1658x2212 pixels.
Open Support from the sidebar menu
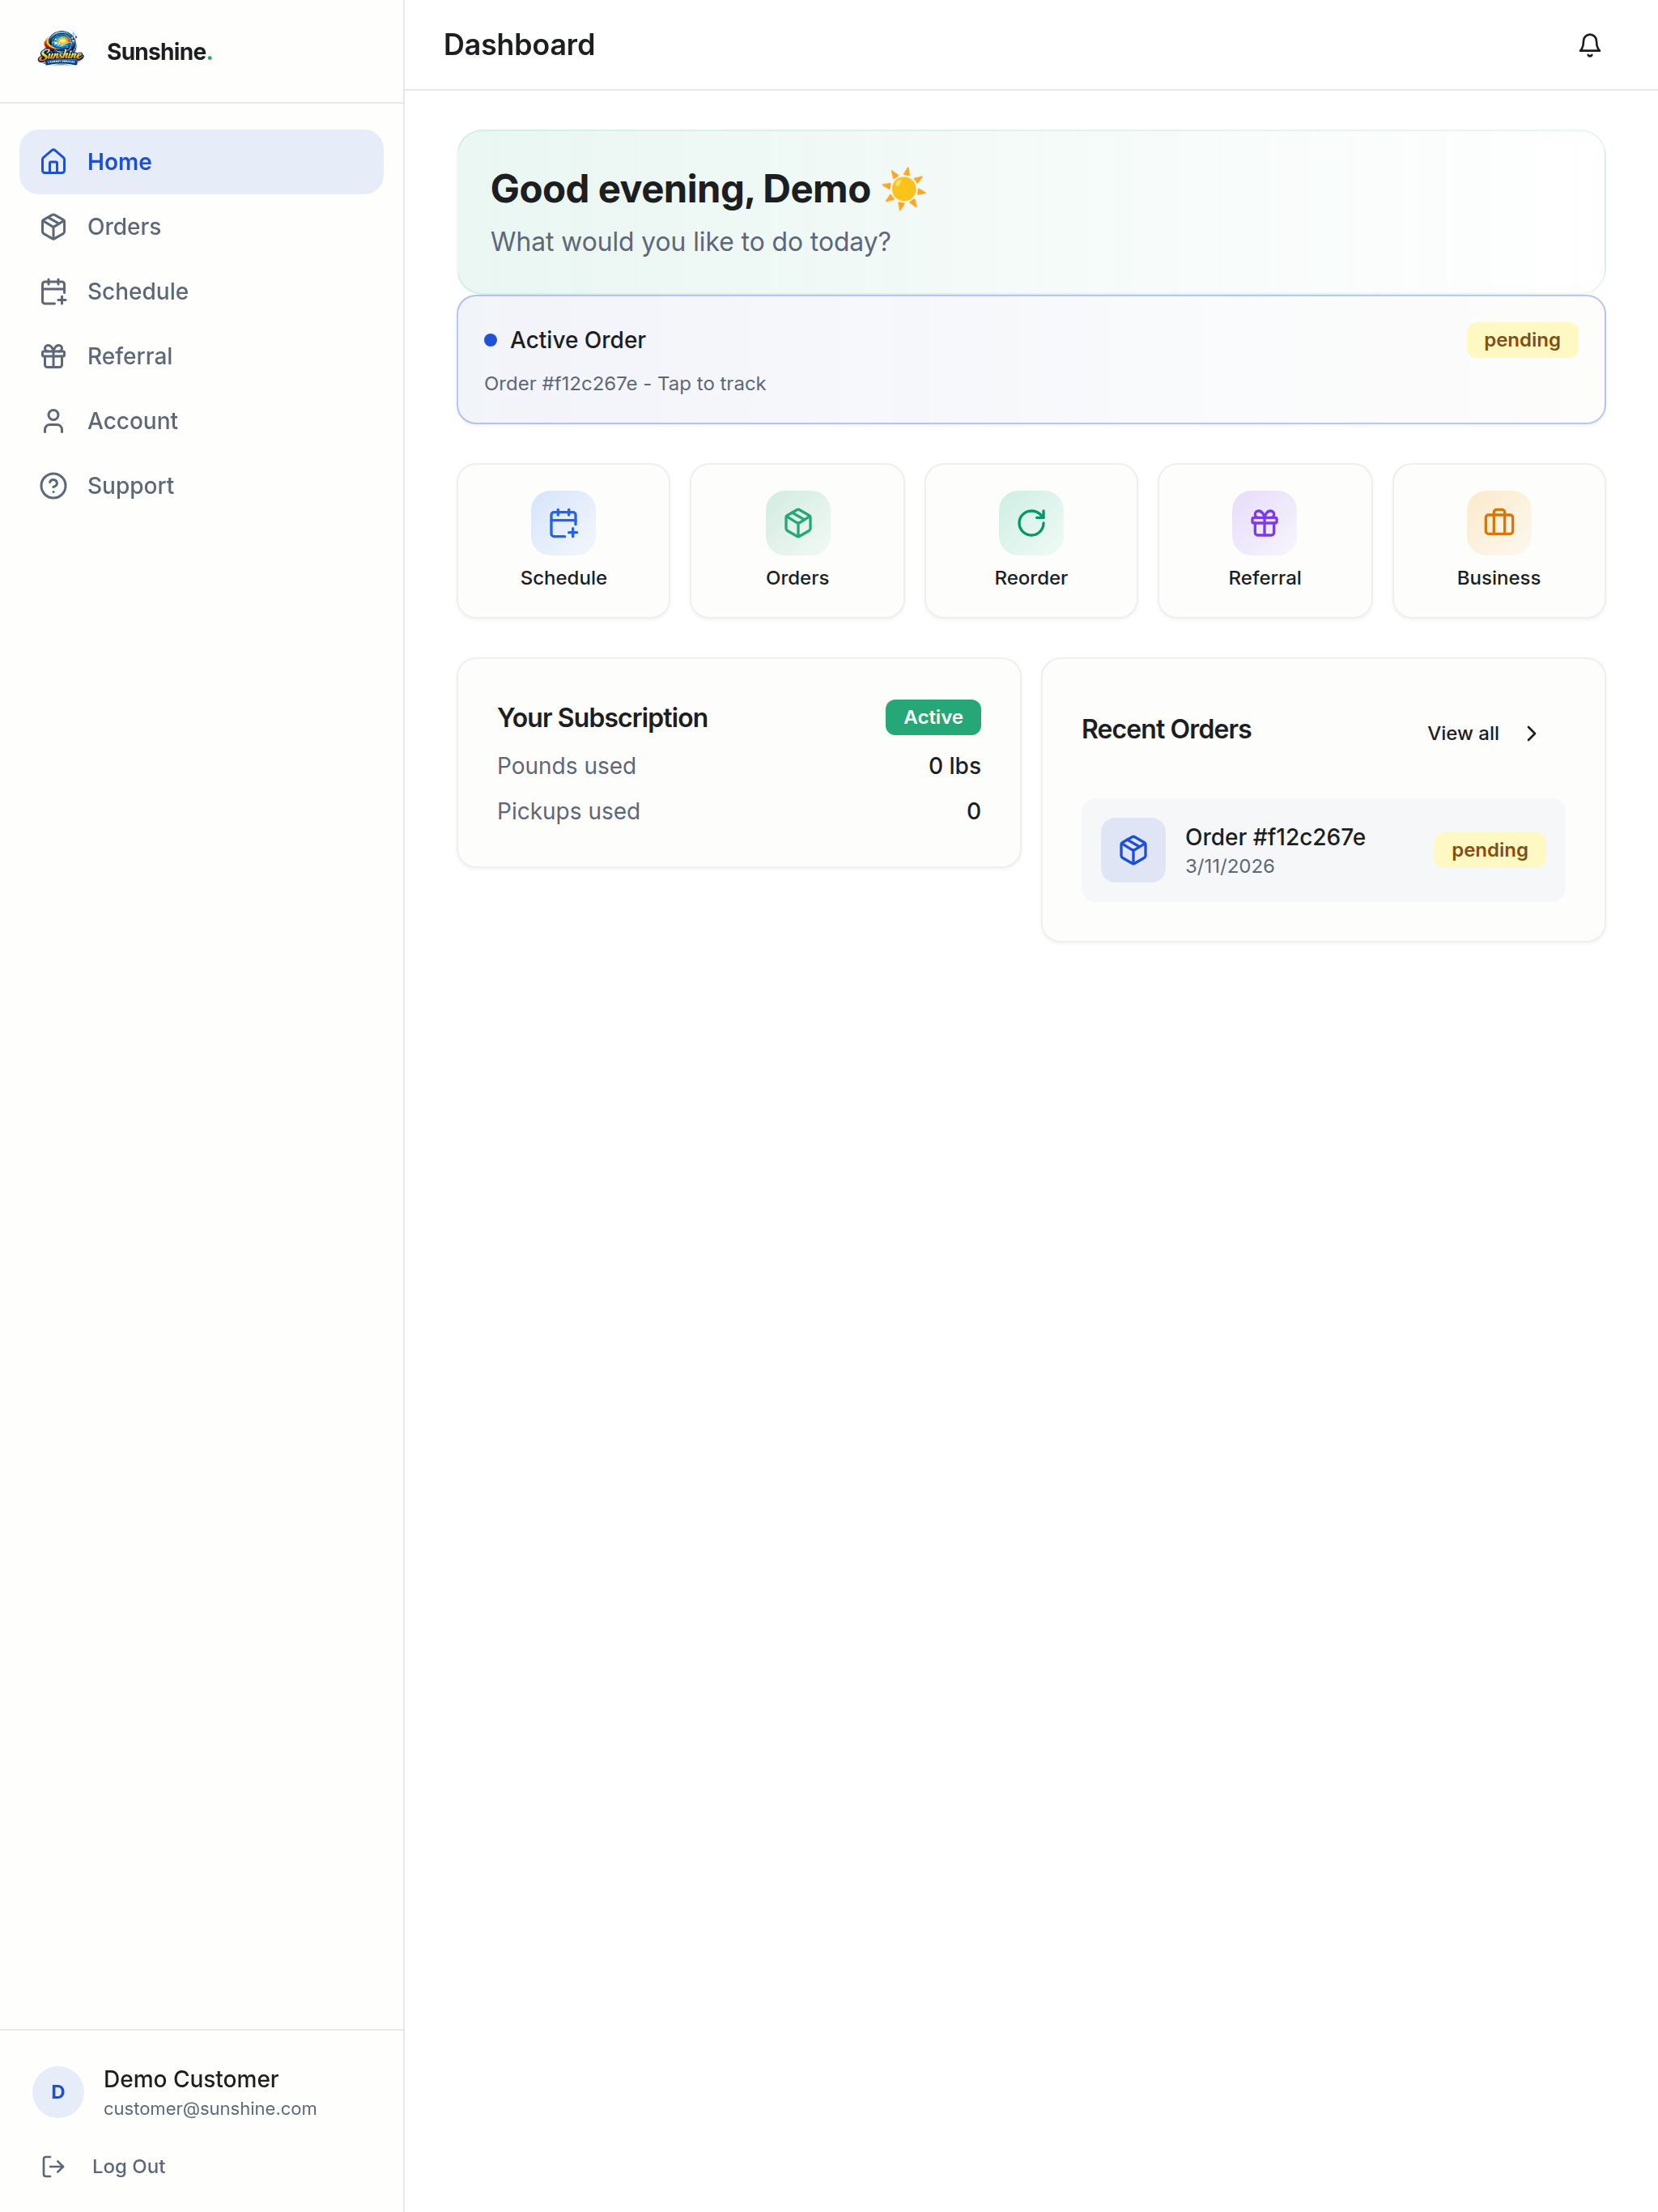click(x=201, y=486)
